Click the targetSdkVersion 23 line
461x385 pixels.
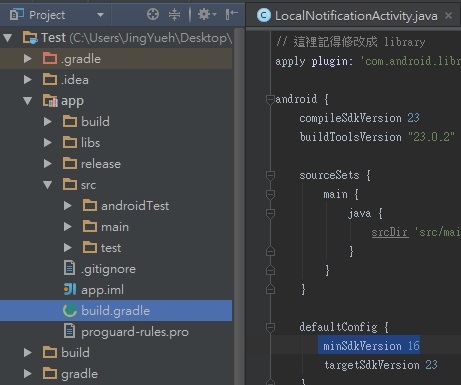click(x=381, y=365)
